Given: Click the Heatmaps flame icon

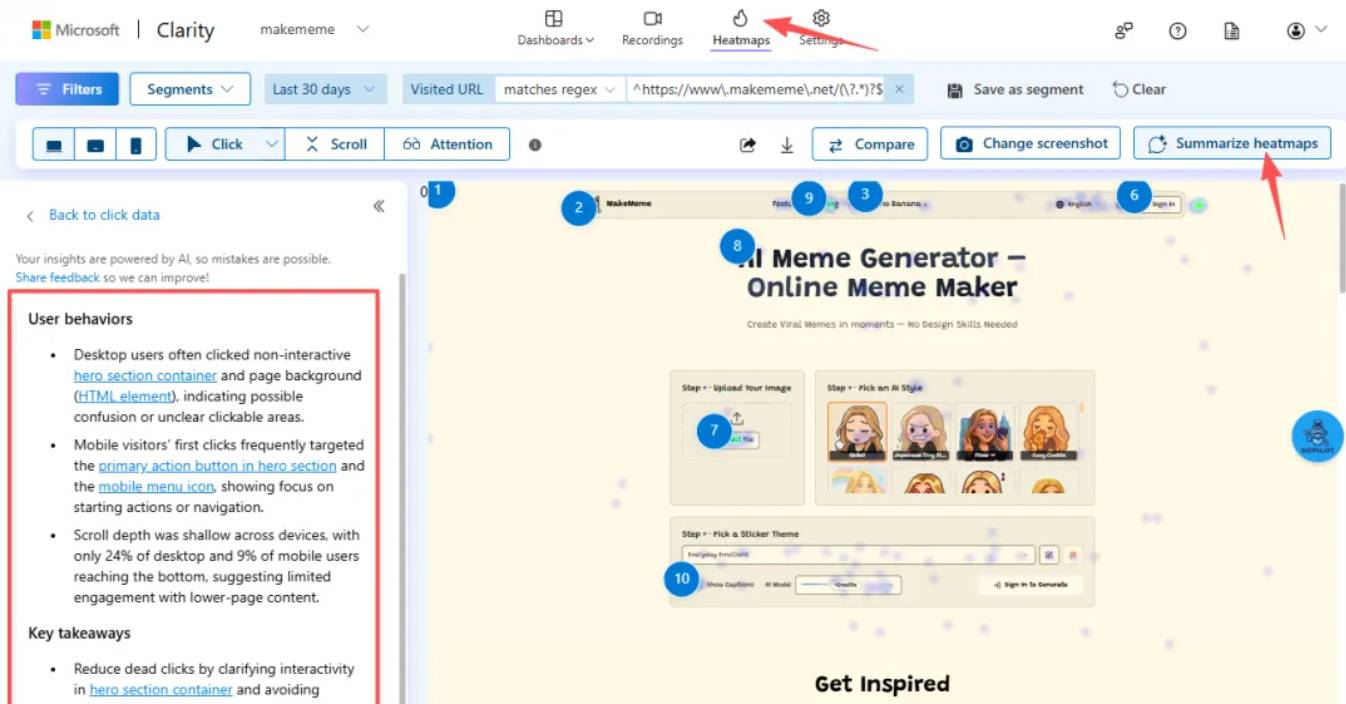Looking at the screenshot, I should pos(741,18).
